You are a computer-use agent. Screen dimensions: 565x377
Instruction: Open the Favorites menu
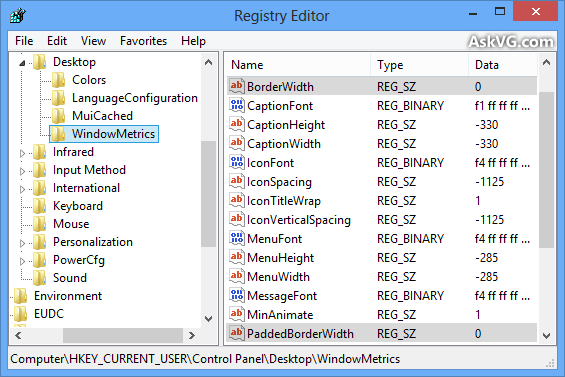(143, 41)
